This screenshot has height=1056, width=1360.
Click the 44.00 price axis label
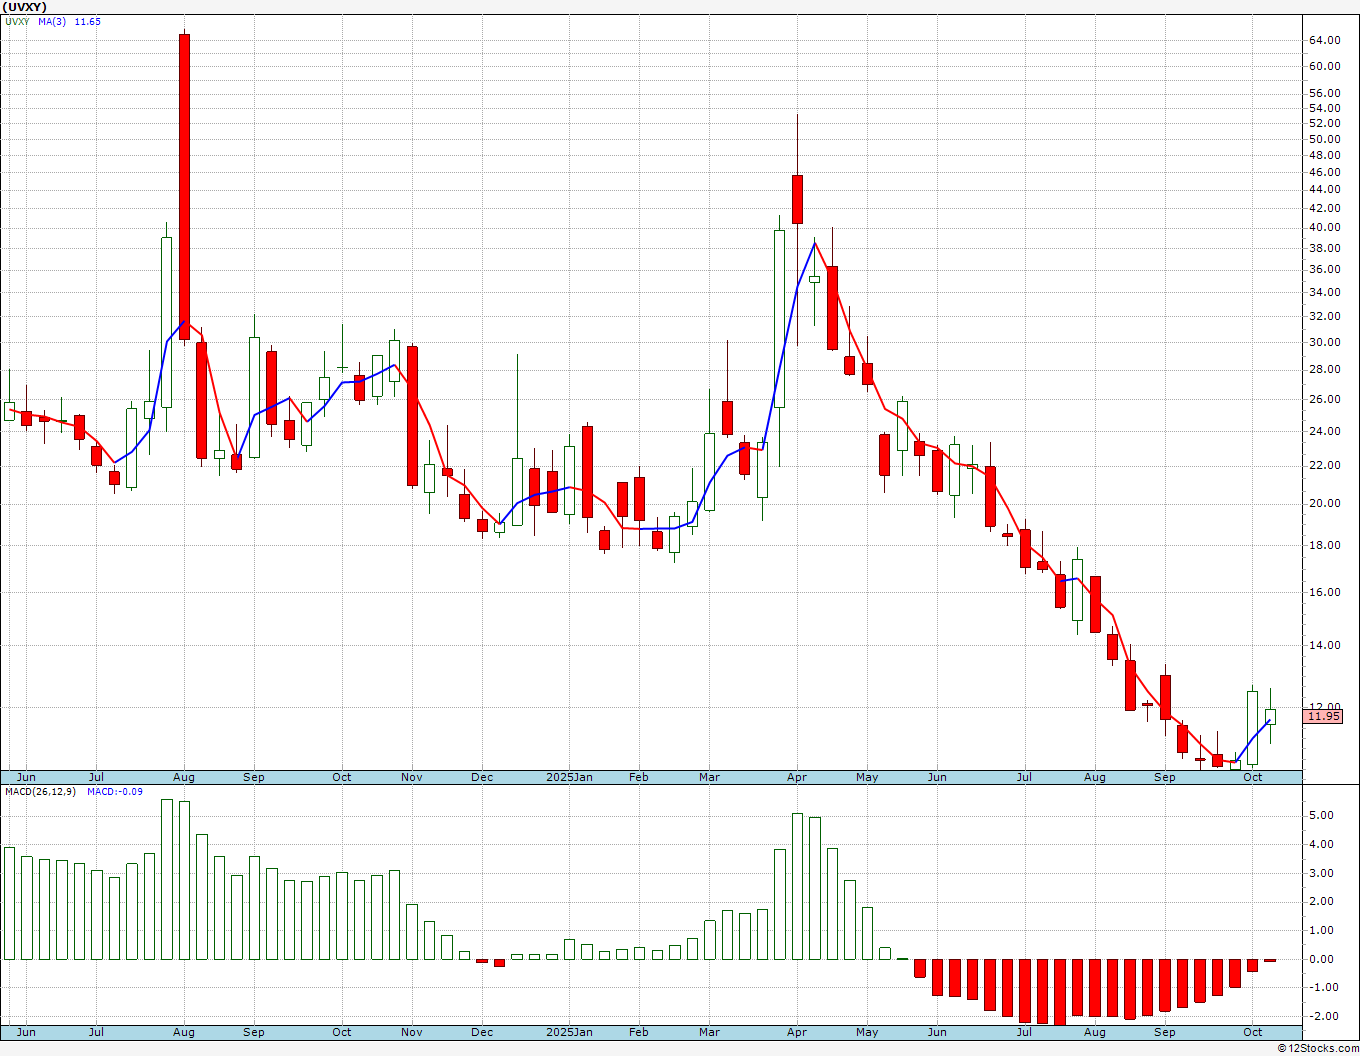[1325, 190]
